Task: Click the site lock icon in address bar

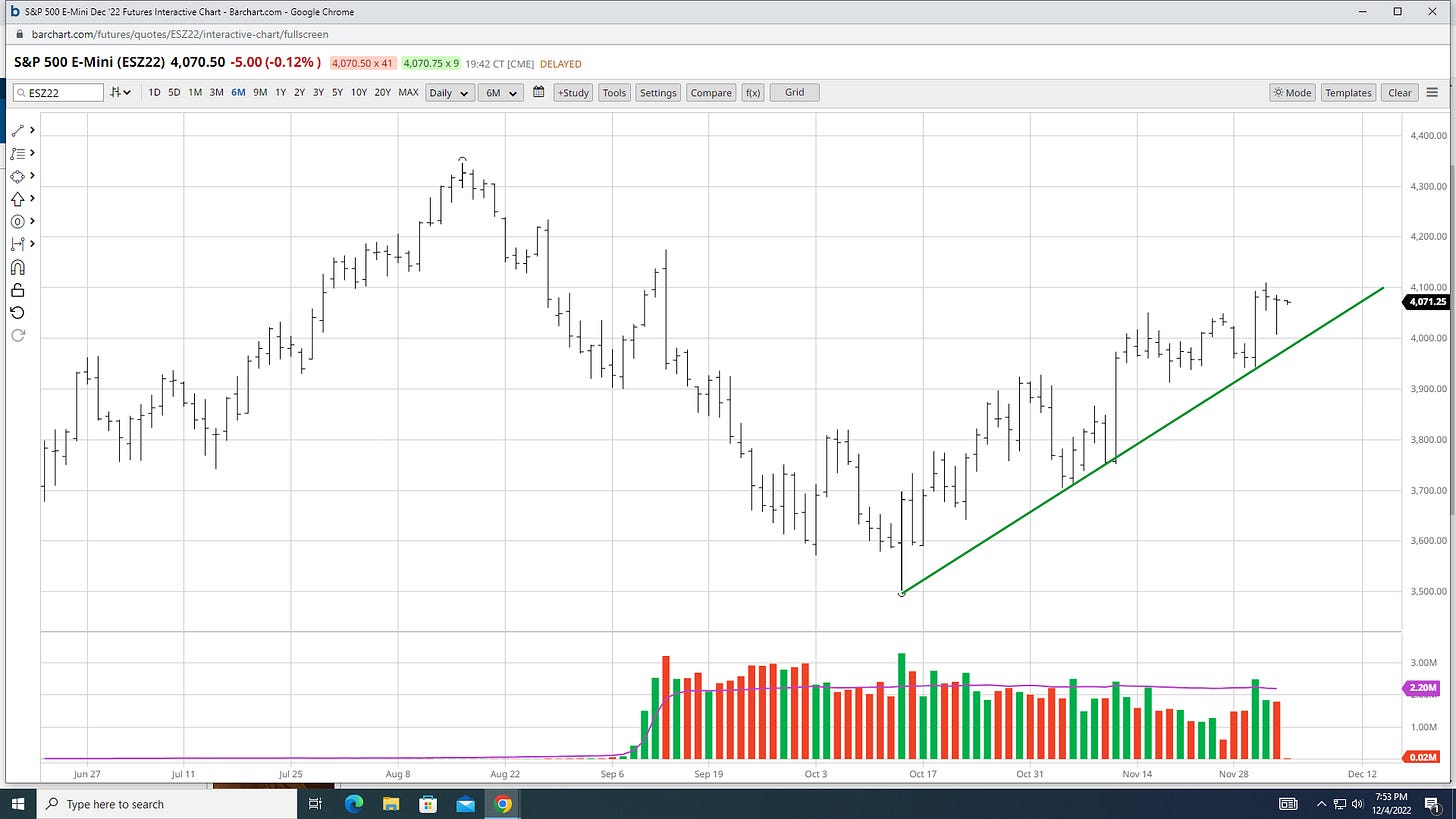Action: click(18, 34)
